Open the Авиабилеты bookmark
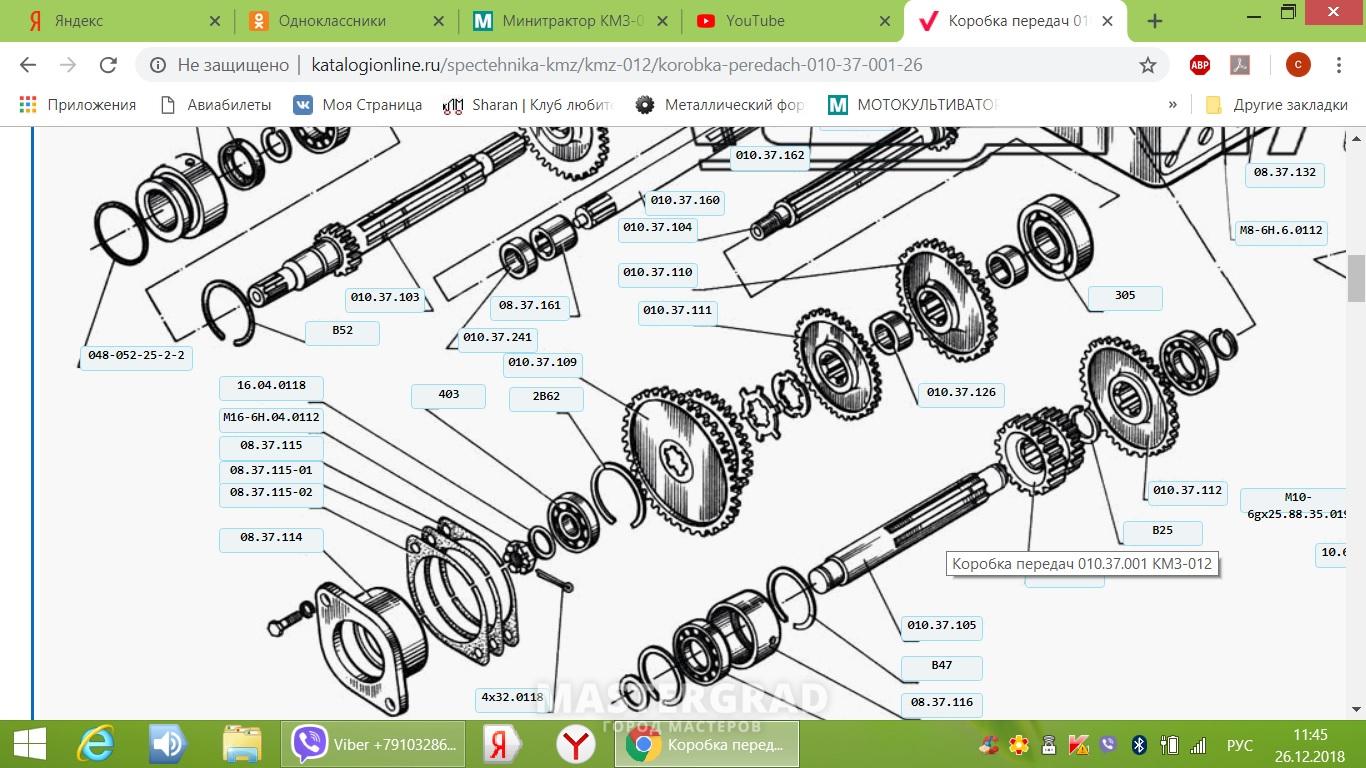This screenshot has height=768, width=1366. click(216, 104)
